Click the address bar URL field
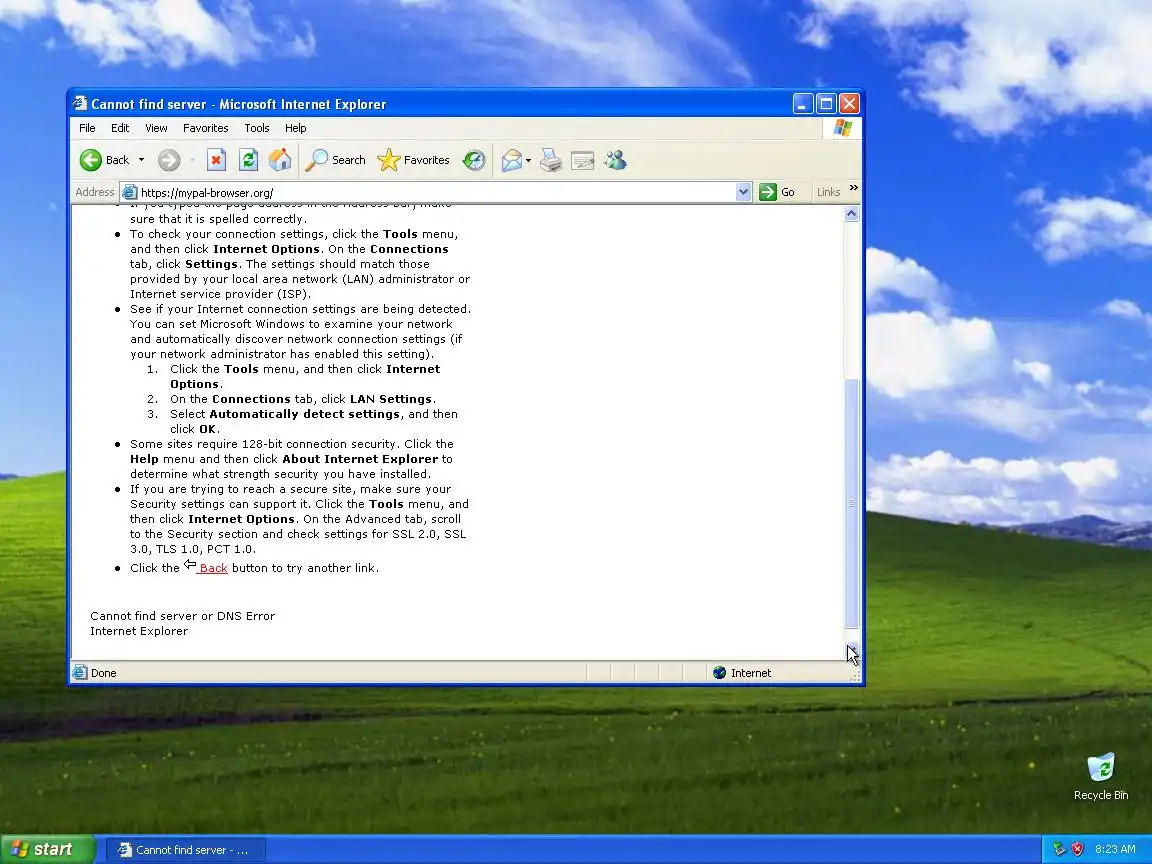Screen dimensions: 1152x864 (x=436, y=192)
